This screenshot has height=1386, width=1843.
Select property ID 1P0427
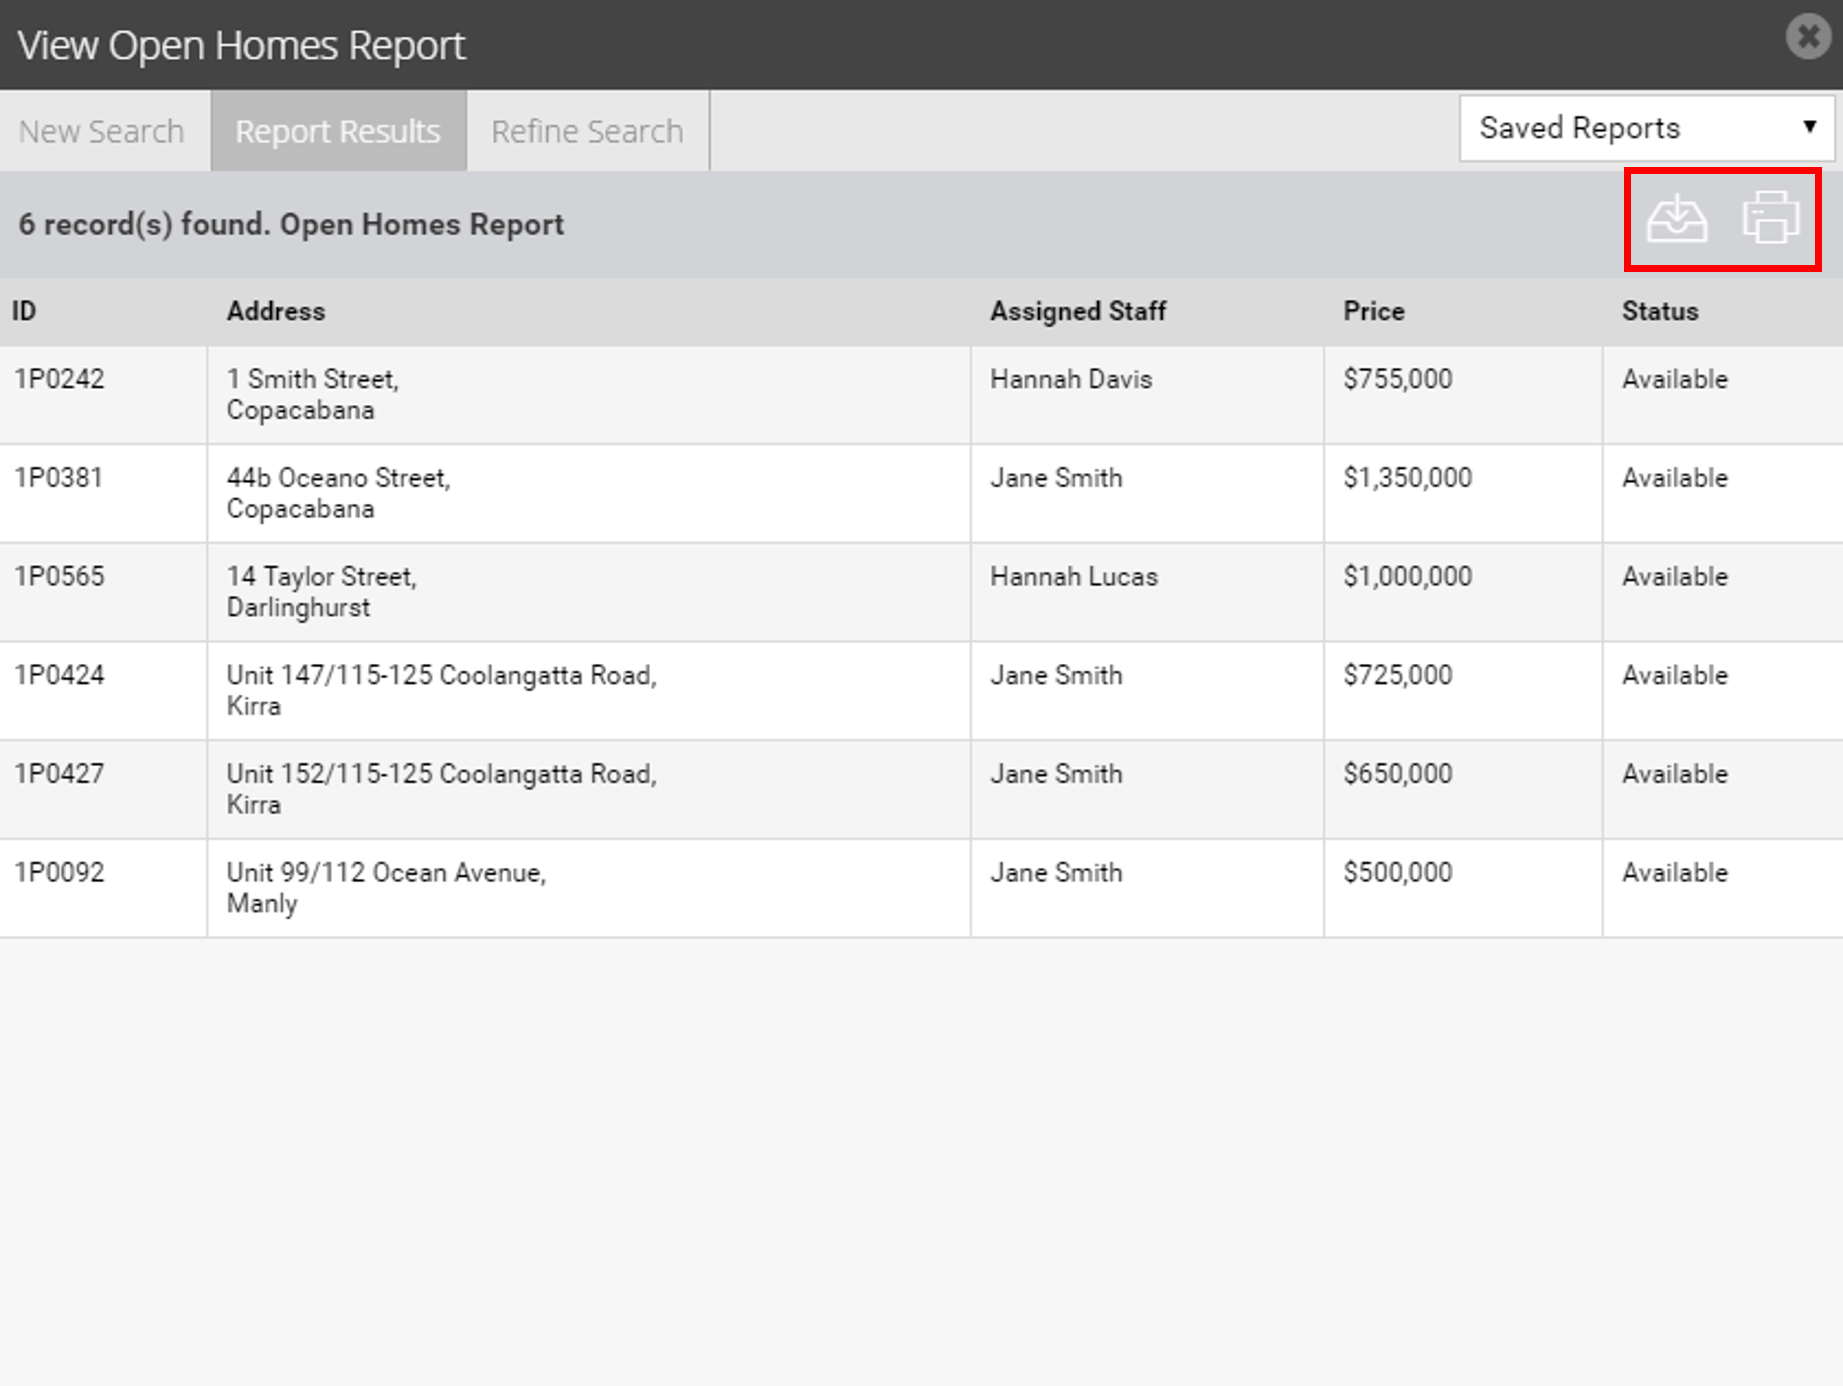59,774
